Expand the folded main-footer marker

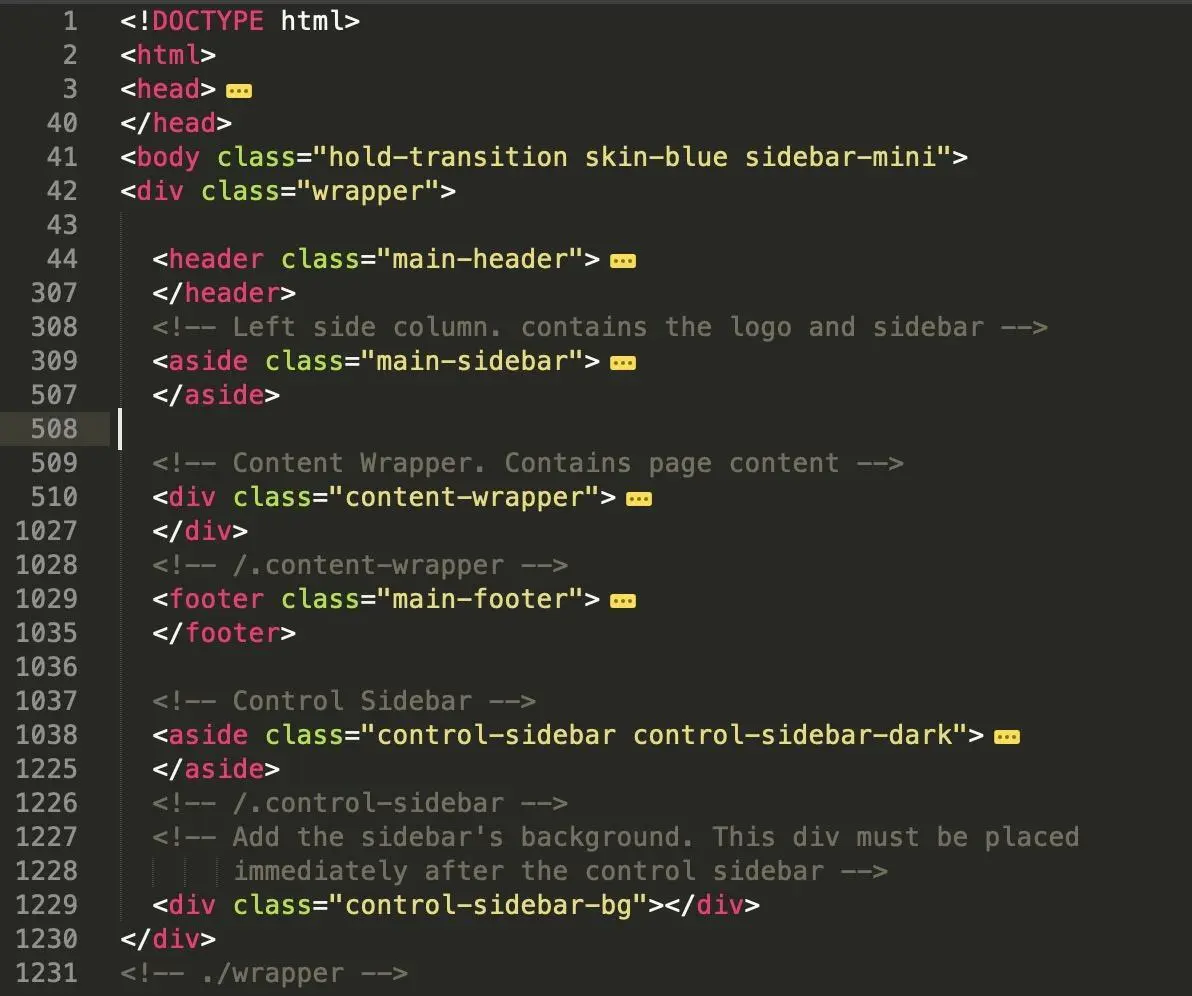click(x=623, y=601)
